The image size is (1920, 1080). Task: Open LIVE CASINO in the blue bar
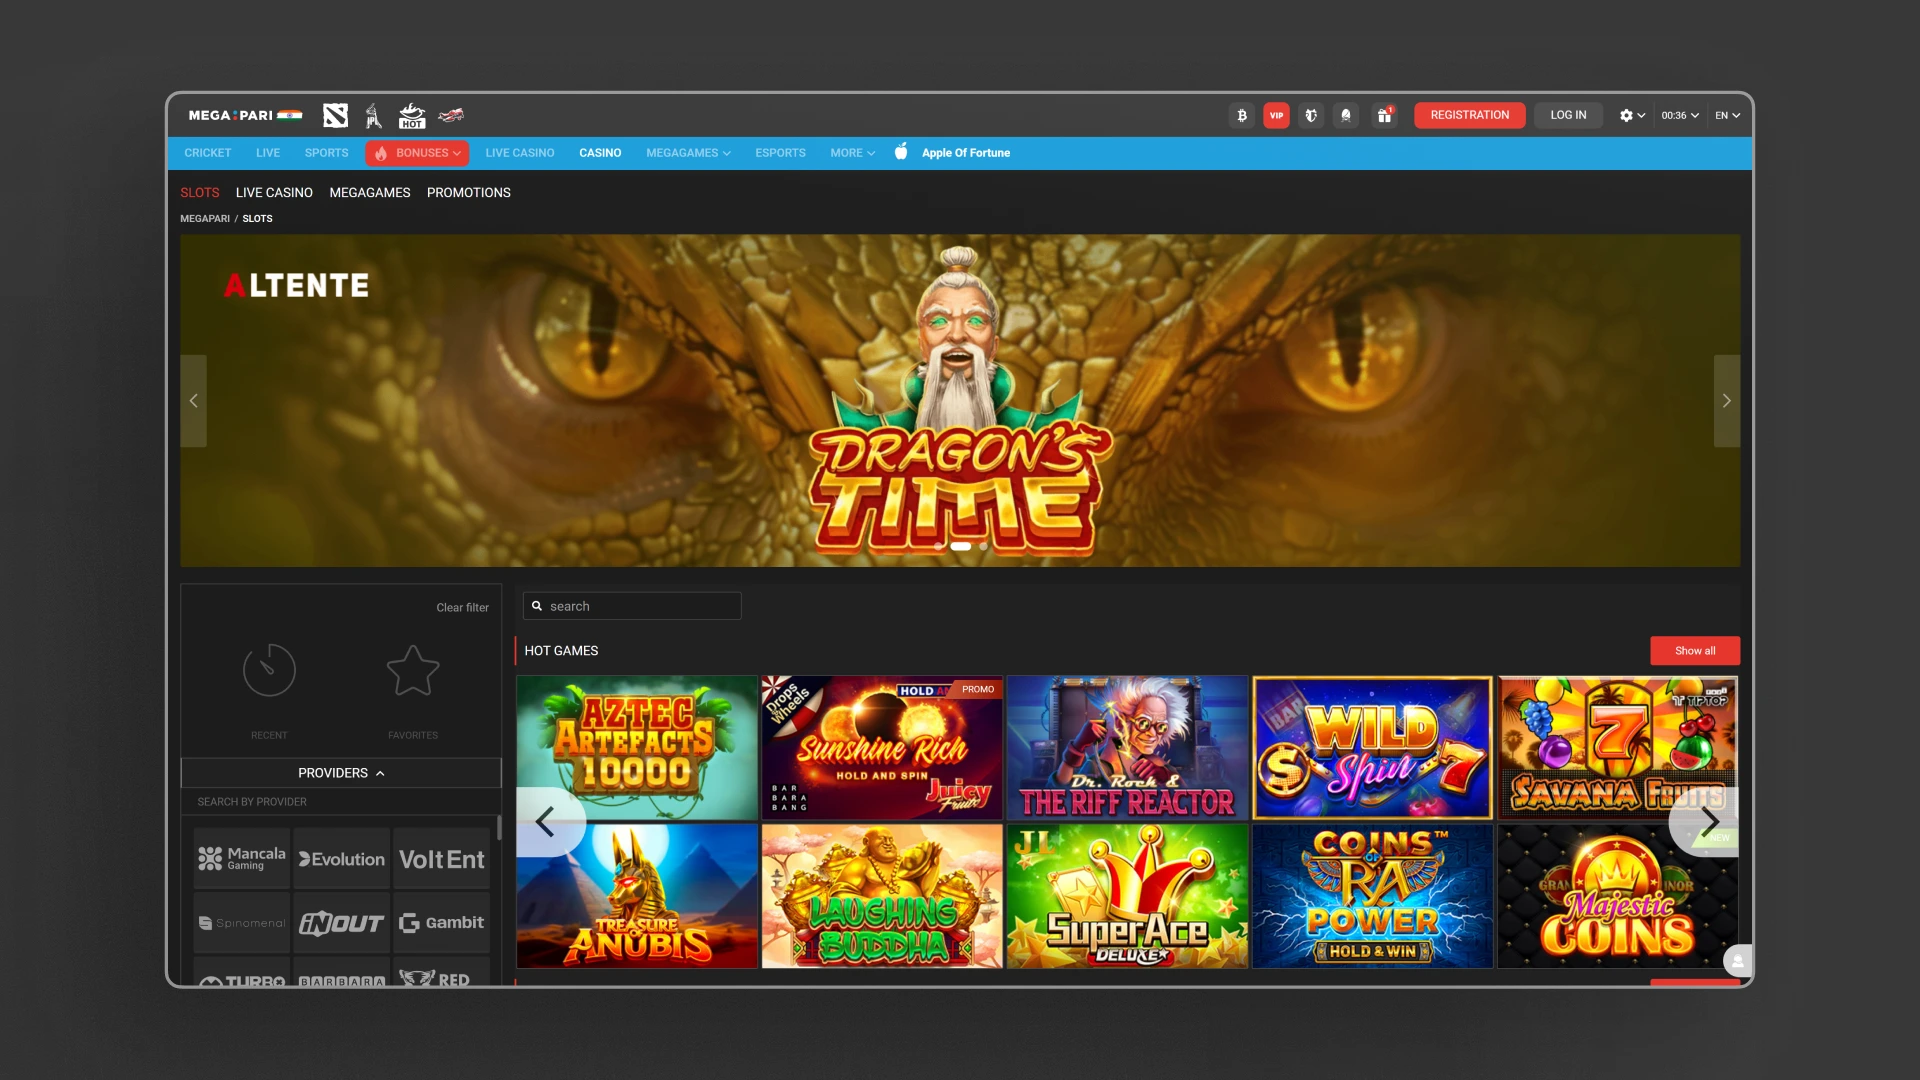click(x=519, y=153)
